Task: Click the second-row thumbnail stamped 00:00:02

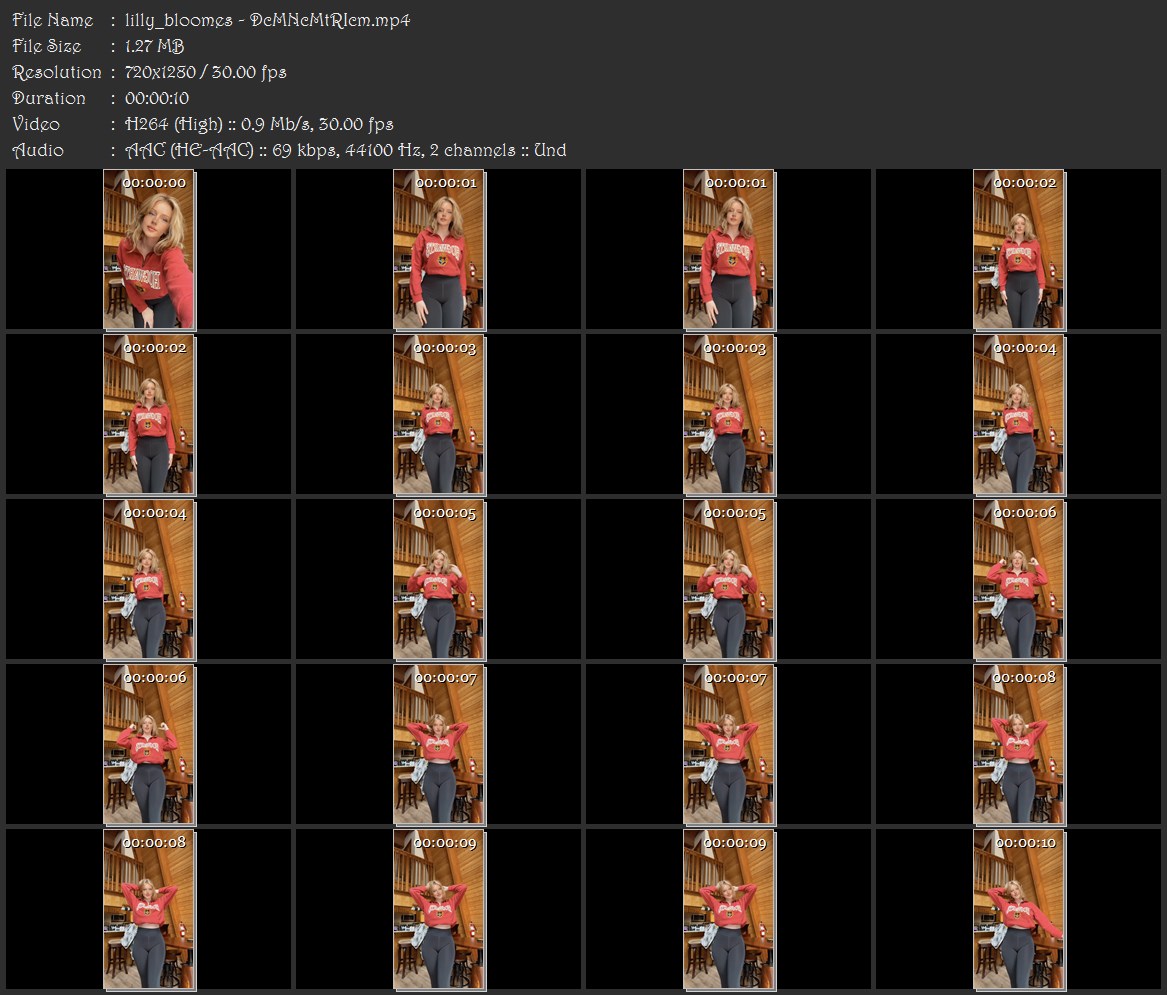Action: pyautogui.click(x=149, y=415)
